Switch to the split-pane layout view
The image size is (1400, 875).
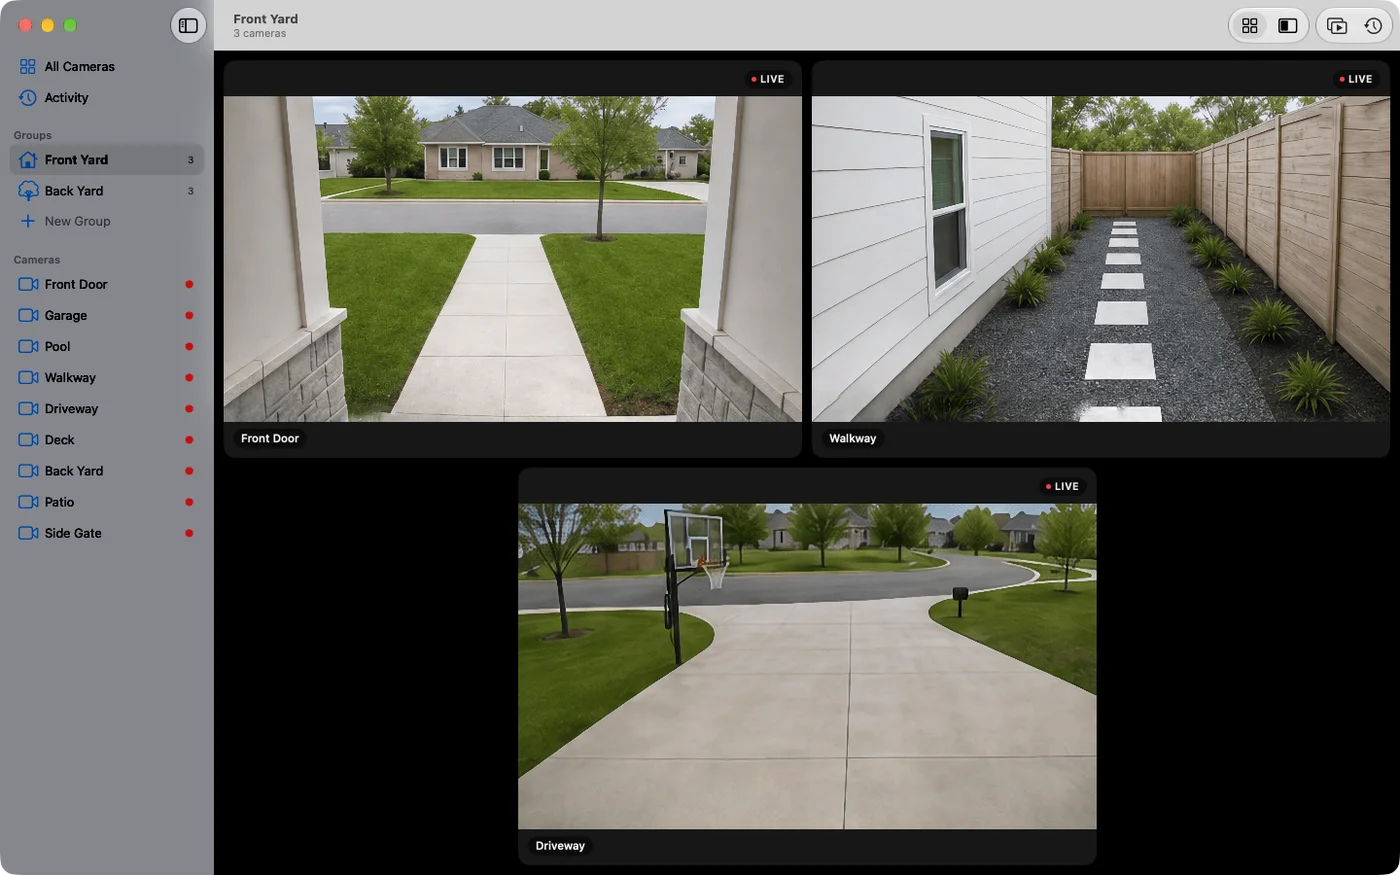(1288, 26)
